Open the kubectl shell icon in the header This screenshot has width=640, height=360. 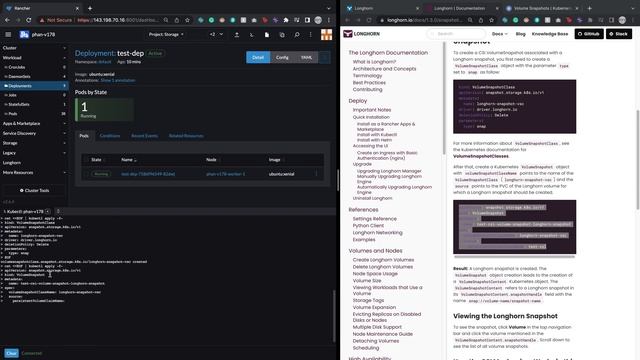[x=252, y=35]
